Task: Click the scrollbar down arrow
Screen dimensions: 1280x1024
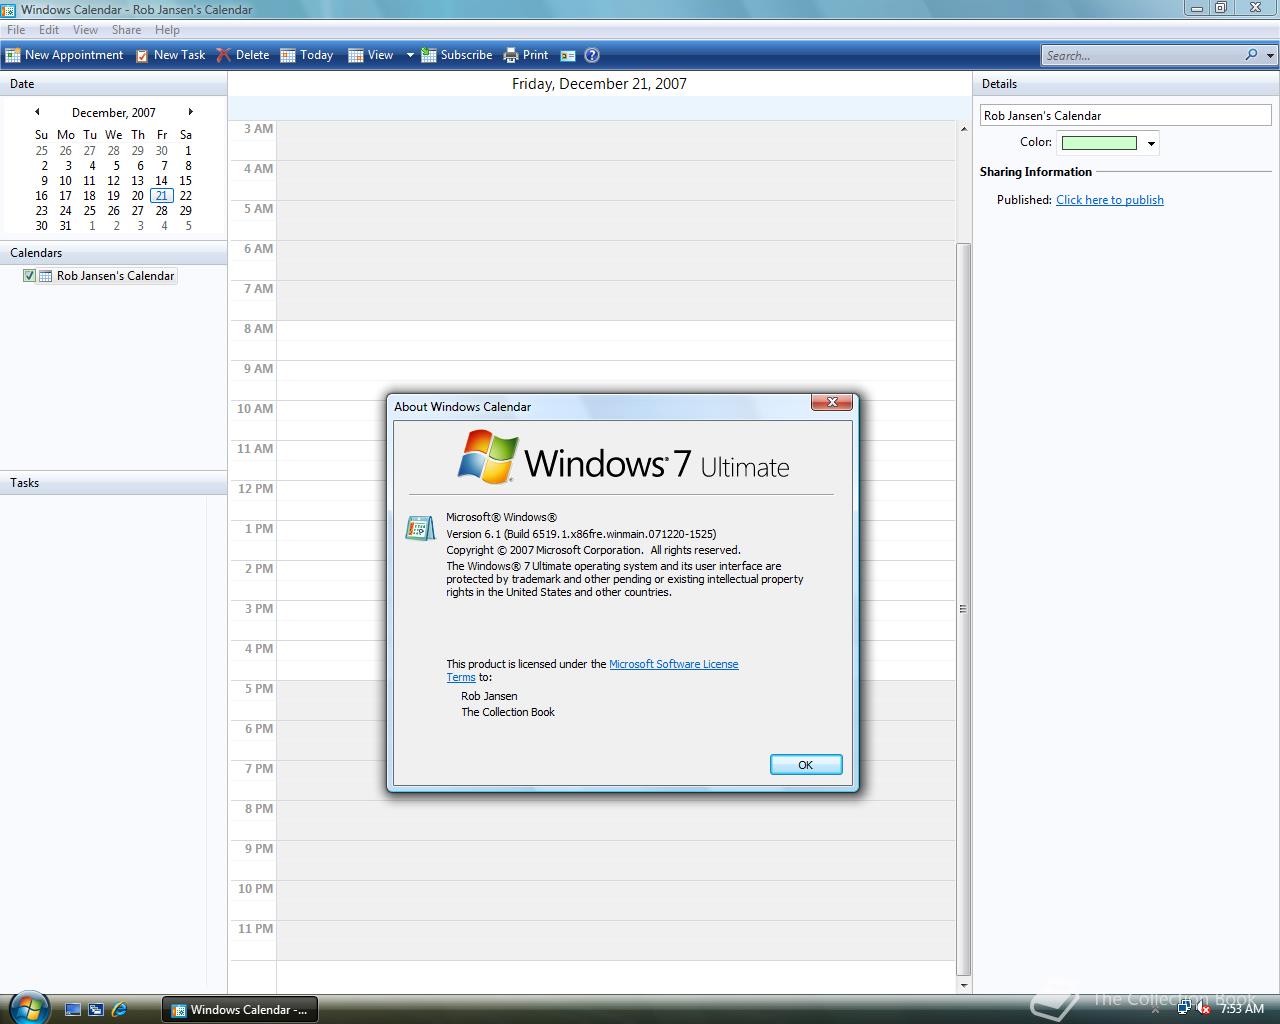Action: coord(964,985)
